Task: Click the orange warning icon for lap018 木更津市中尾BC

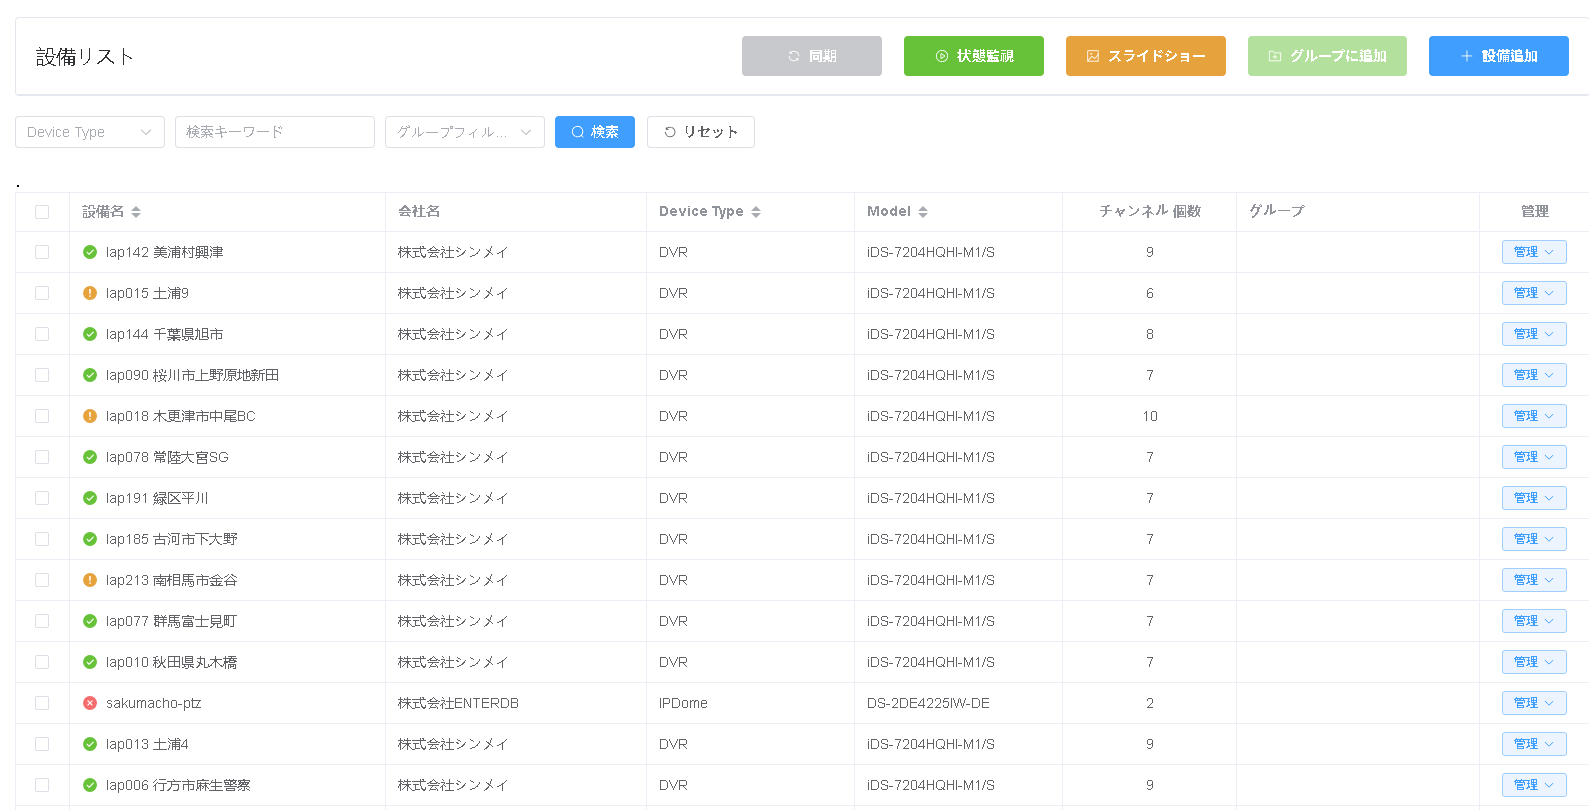Action: (x=90, y=416)
